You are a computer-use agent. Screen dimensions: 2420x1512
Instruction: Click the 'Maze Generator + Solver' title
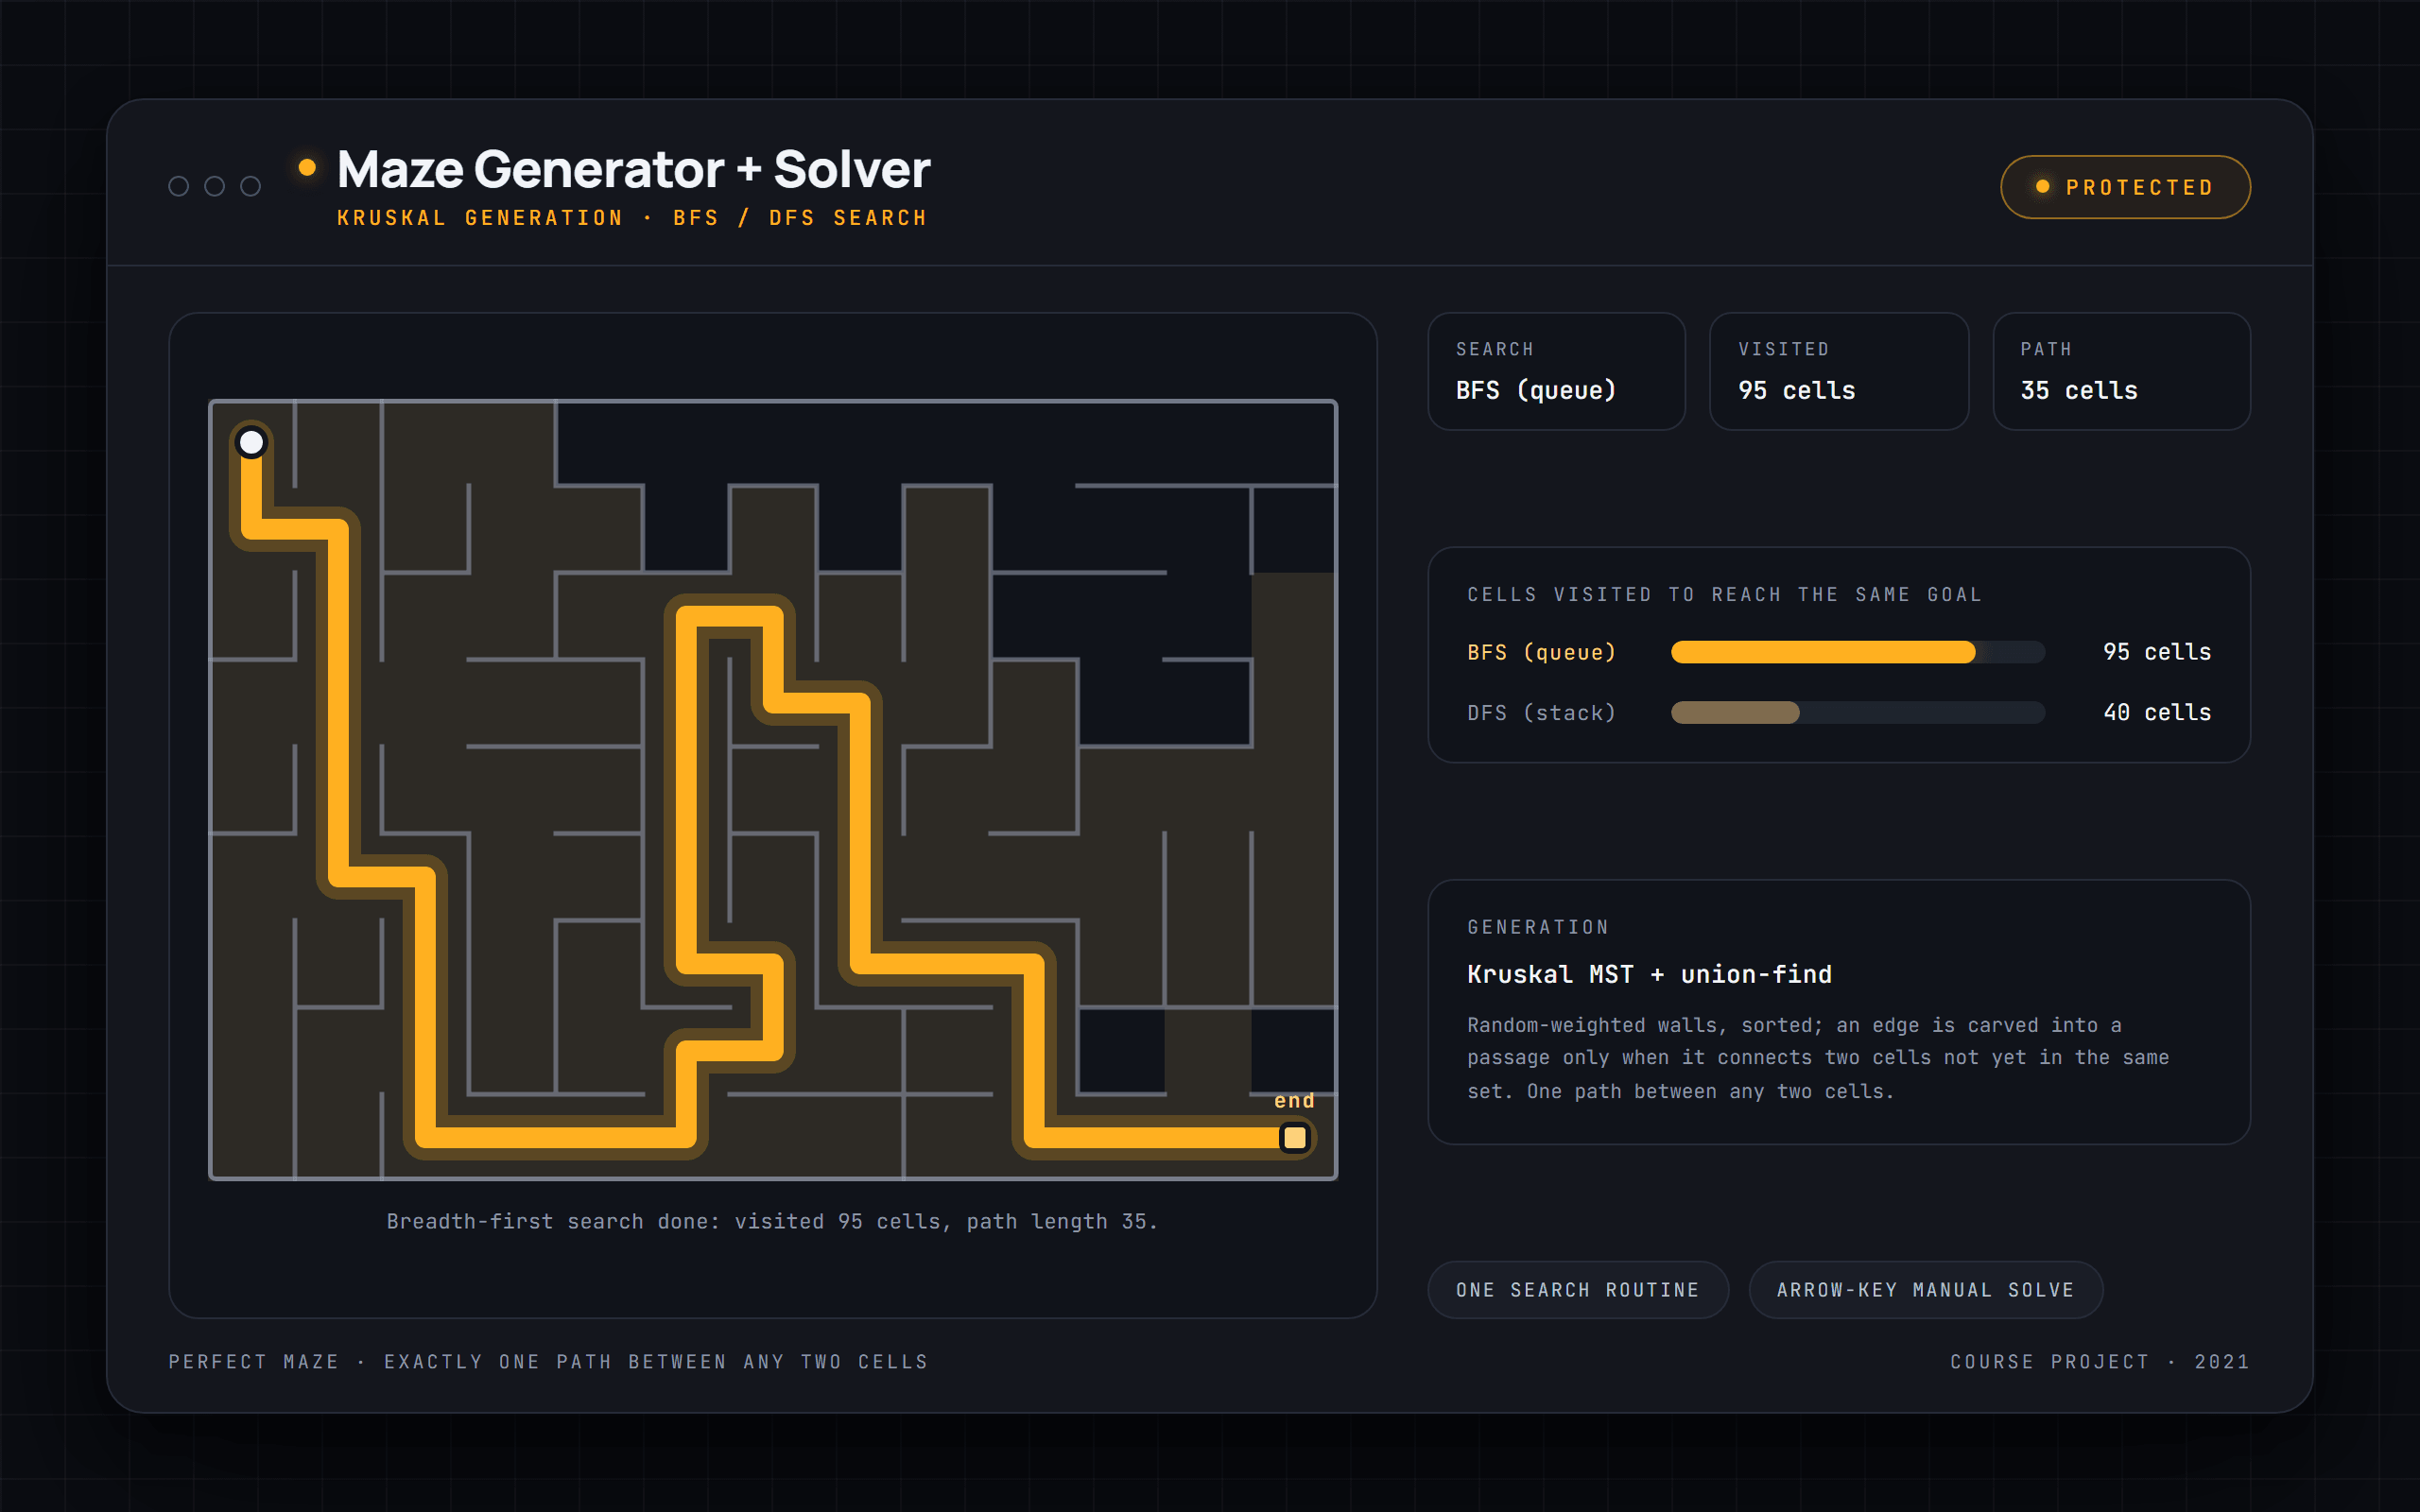634,169
